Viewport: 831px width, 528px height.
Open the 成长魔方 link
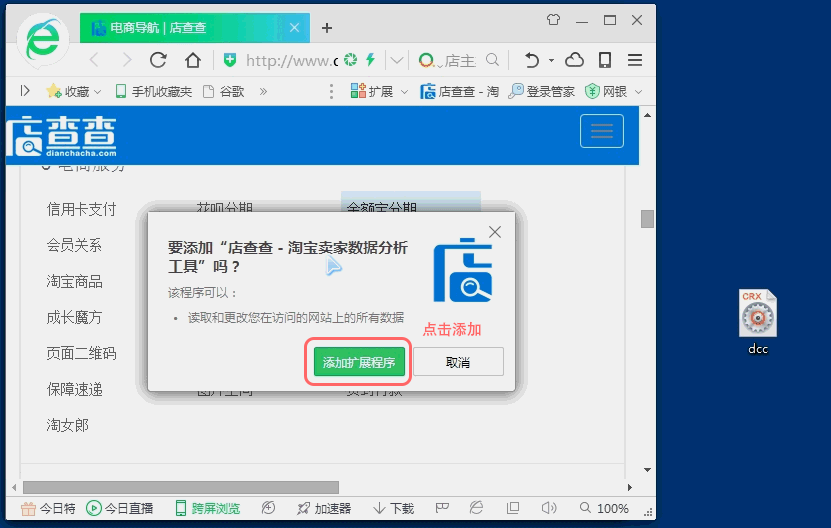tap(74, 317)
